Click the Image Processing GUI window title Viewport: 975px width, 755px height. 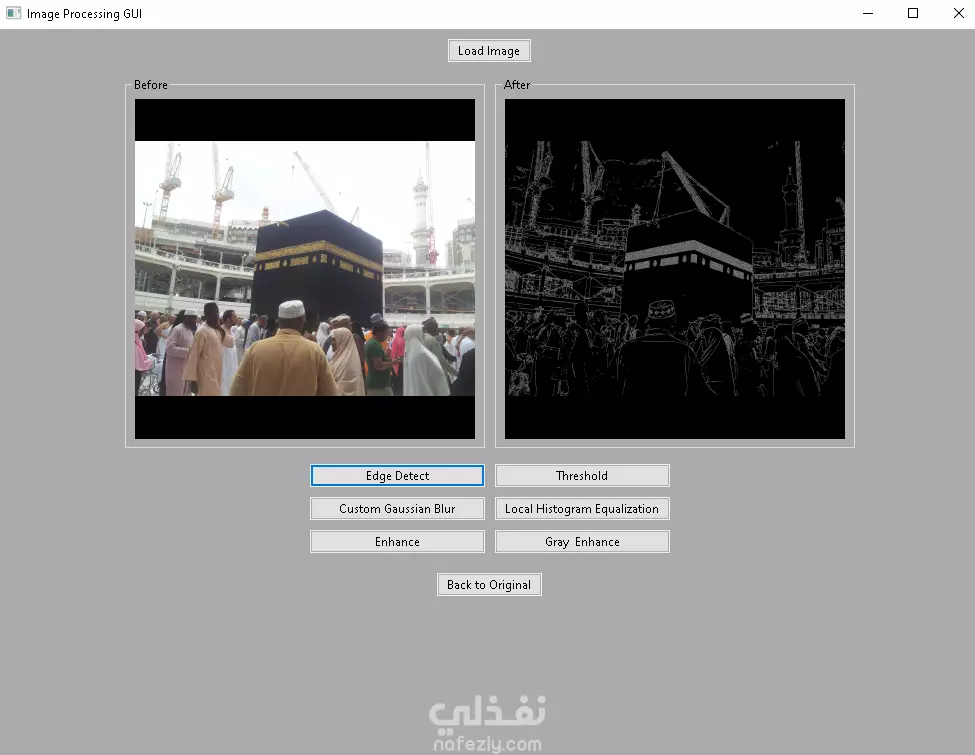pos(84,14)
